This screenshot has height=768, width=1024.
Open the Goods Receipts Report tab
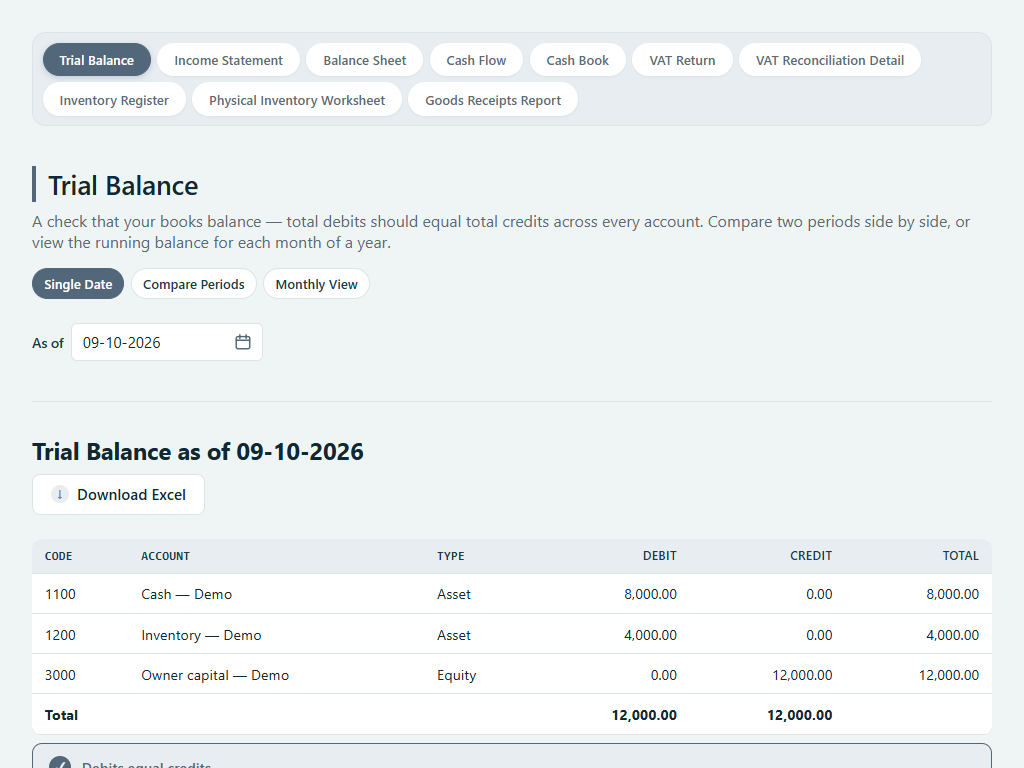[x=493, y=100]
